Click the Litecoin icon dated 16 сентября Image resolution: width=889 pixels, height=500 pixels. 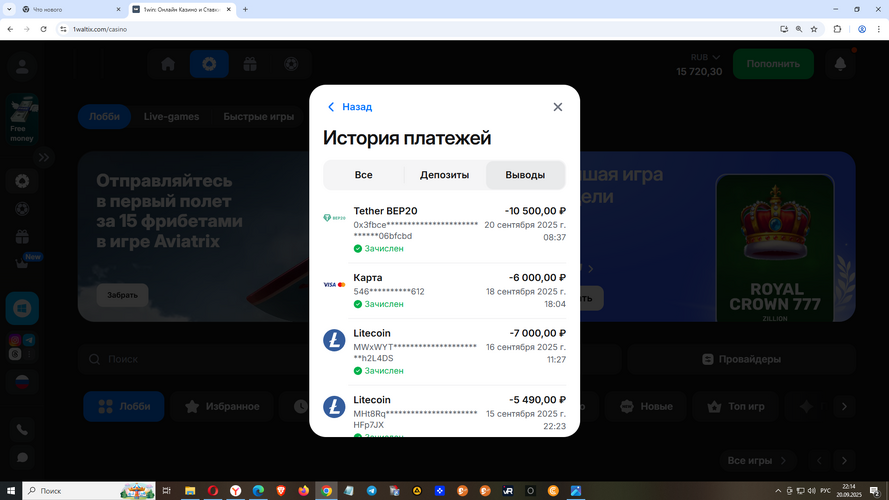pos(334,340)
